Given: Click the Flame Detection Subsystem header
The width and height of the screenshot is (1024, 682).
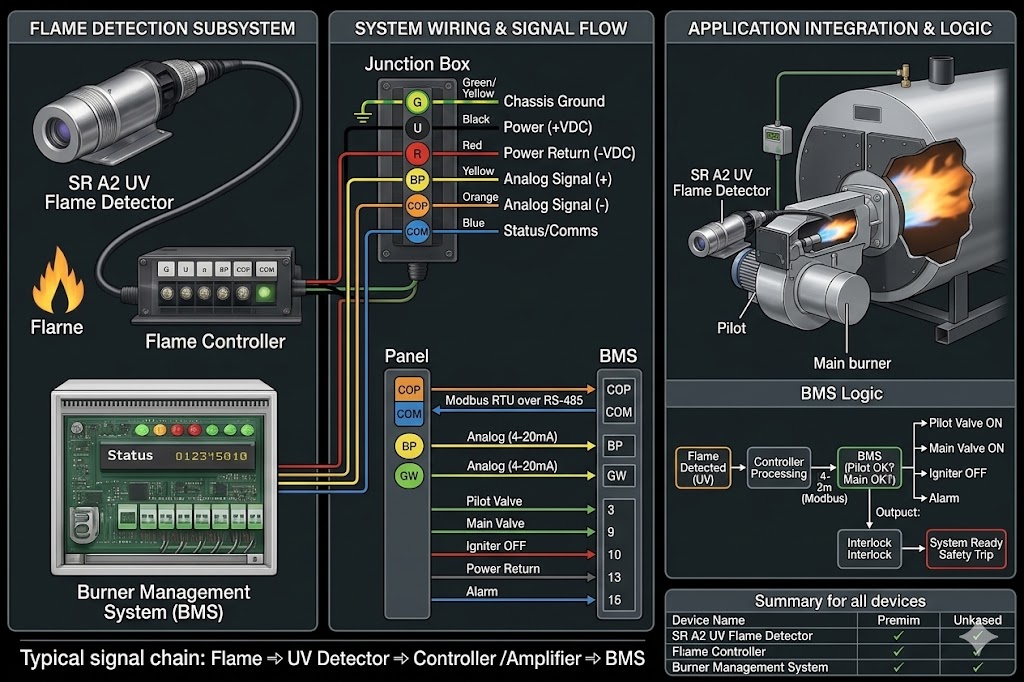Looking at the screenshot, I should click(163, 29).
